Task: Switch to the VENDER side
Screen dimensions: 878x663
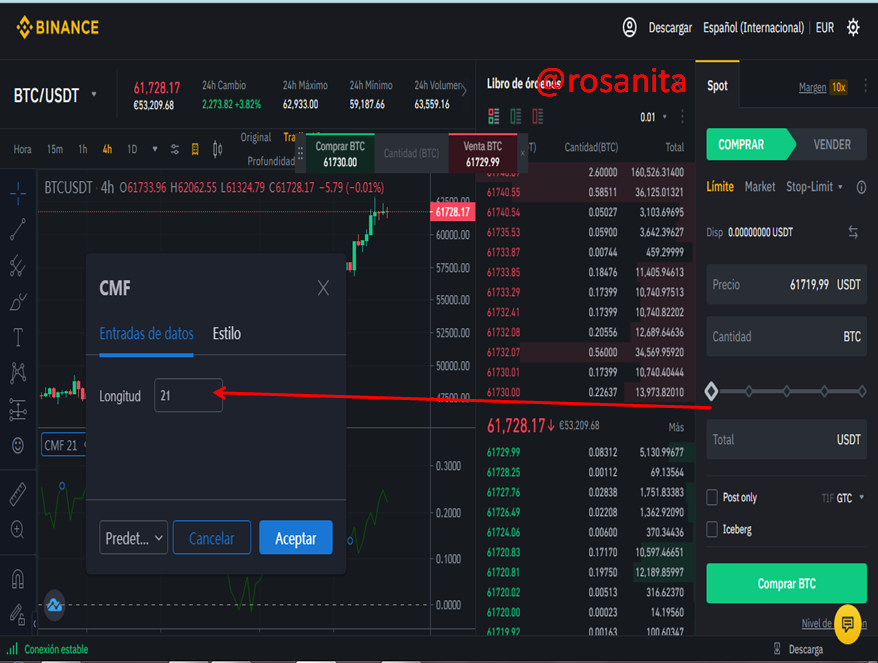Action: point(832,144)
